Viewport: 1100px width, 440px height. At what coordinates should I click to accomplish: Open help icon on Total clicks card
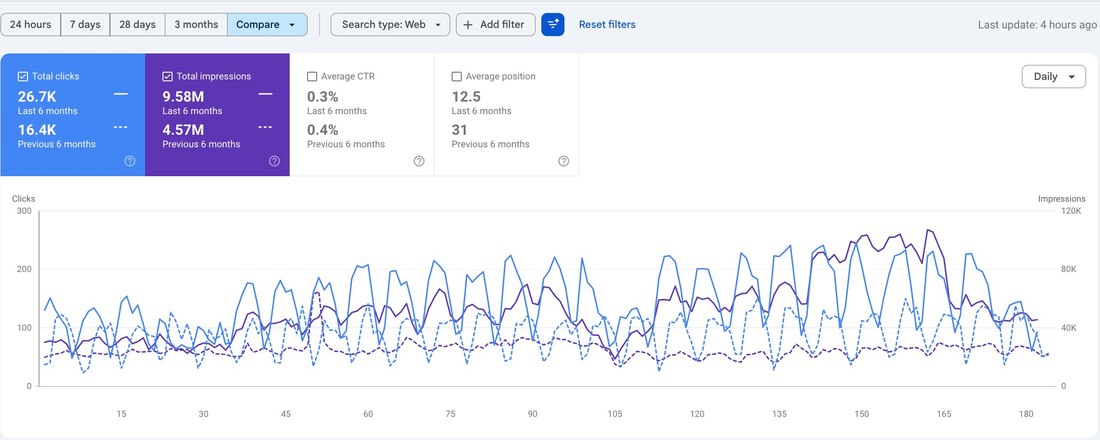click(130, 161)
